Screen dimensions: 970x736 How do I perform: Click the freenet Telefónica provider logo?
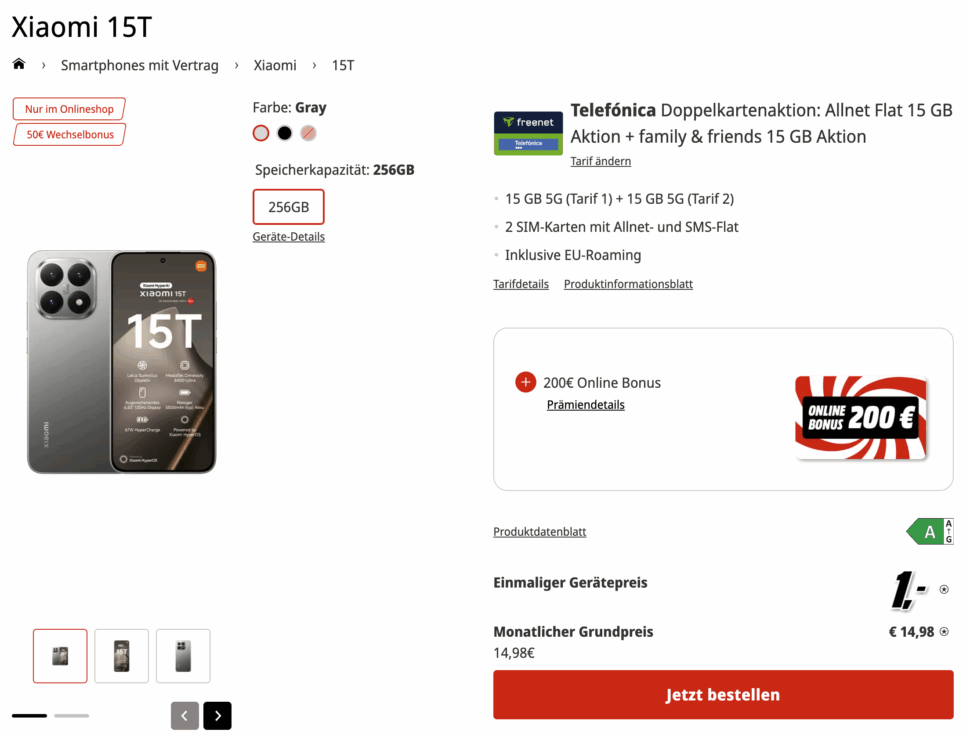pyautogui.click(x=527, y=131)
